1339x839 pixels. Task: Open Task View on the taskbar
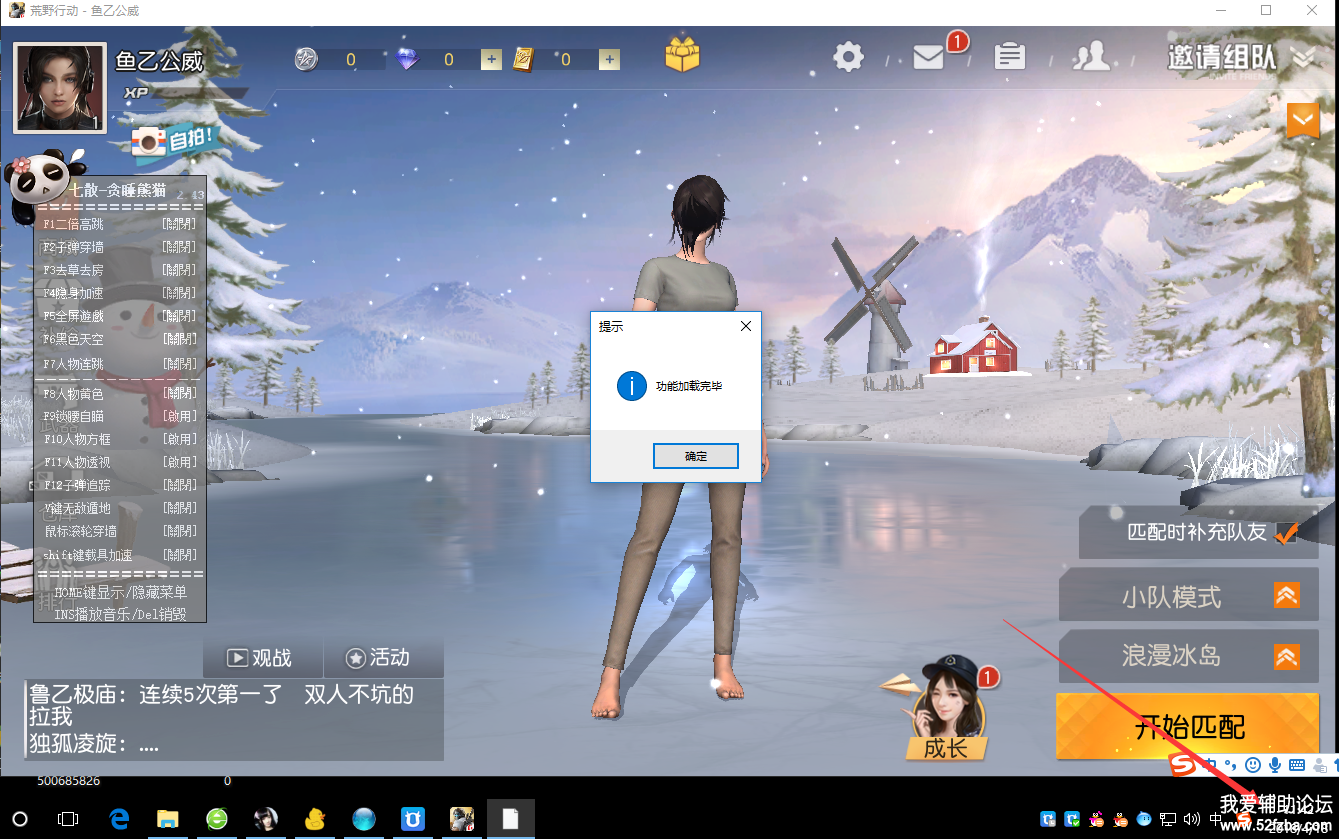click(x=68, y=819)
